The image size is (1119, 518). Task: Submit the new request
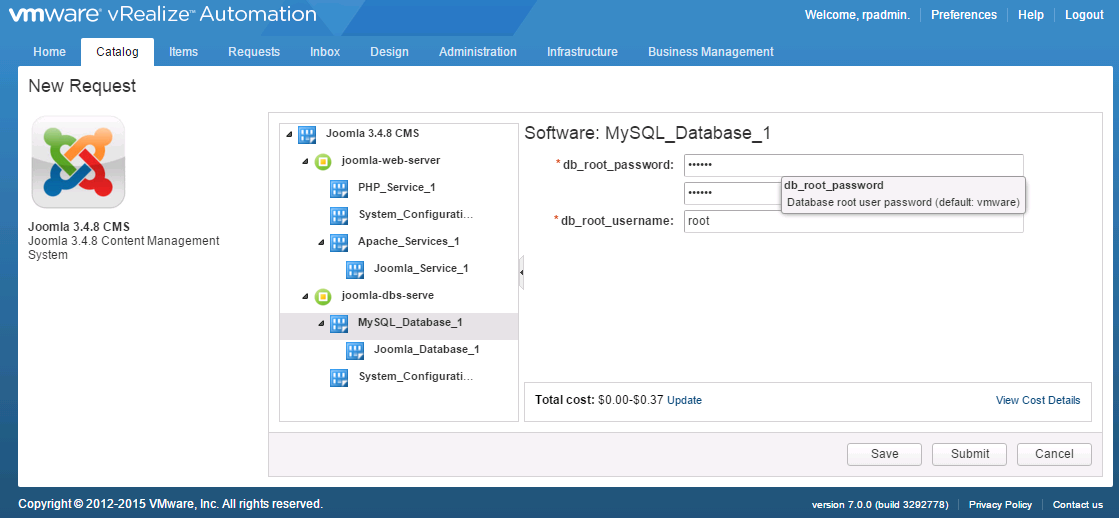(x=969, y=454)
